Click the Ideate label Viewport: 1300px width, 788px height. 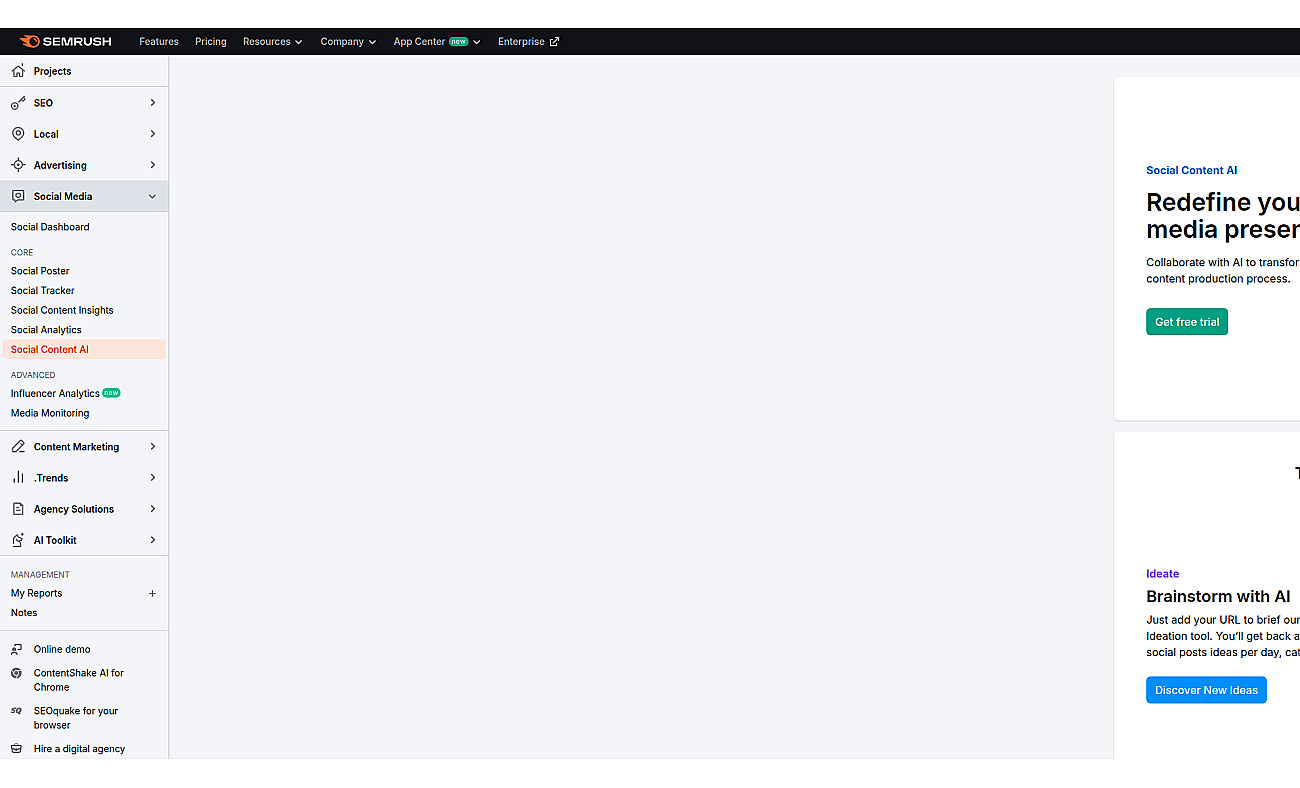(x=1163, y=574)
